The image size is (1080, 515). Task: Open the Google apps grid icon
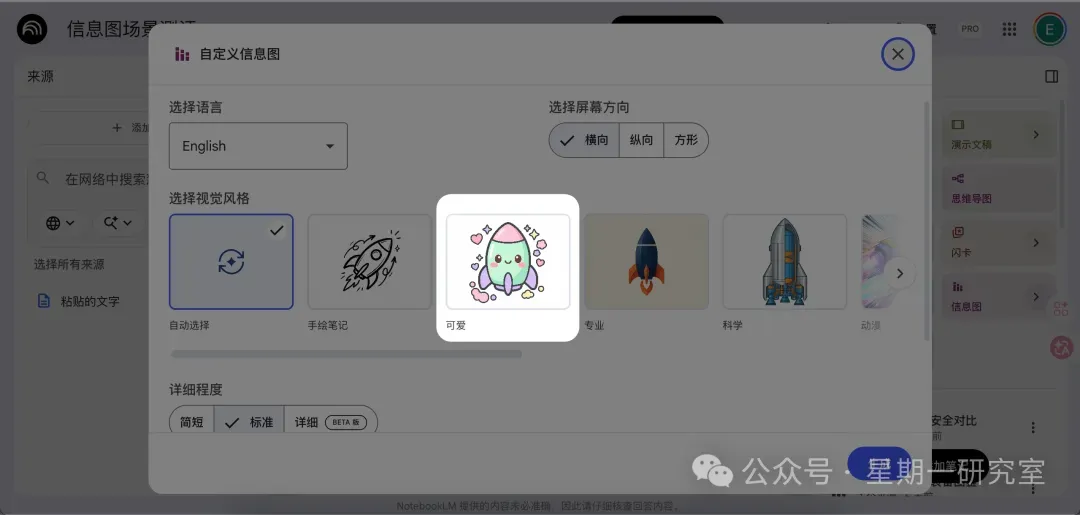1009,29
